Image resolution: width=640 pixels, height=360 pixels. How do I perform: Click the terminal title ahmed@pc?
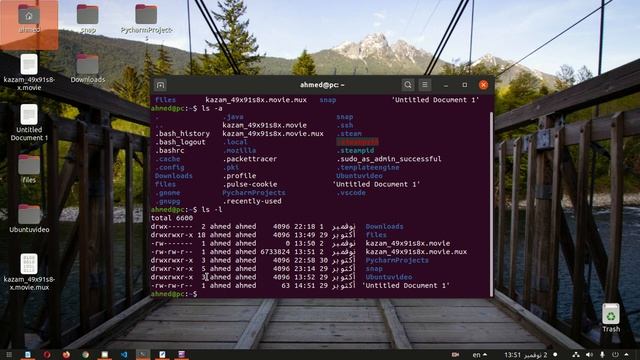[322, 85]
